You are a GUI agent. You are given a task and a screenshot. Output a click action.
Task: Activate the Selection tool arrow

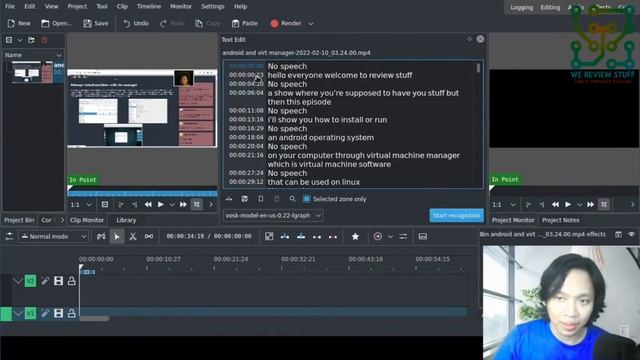(117, 236)
